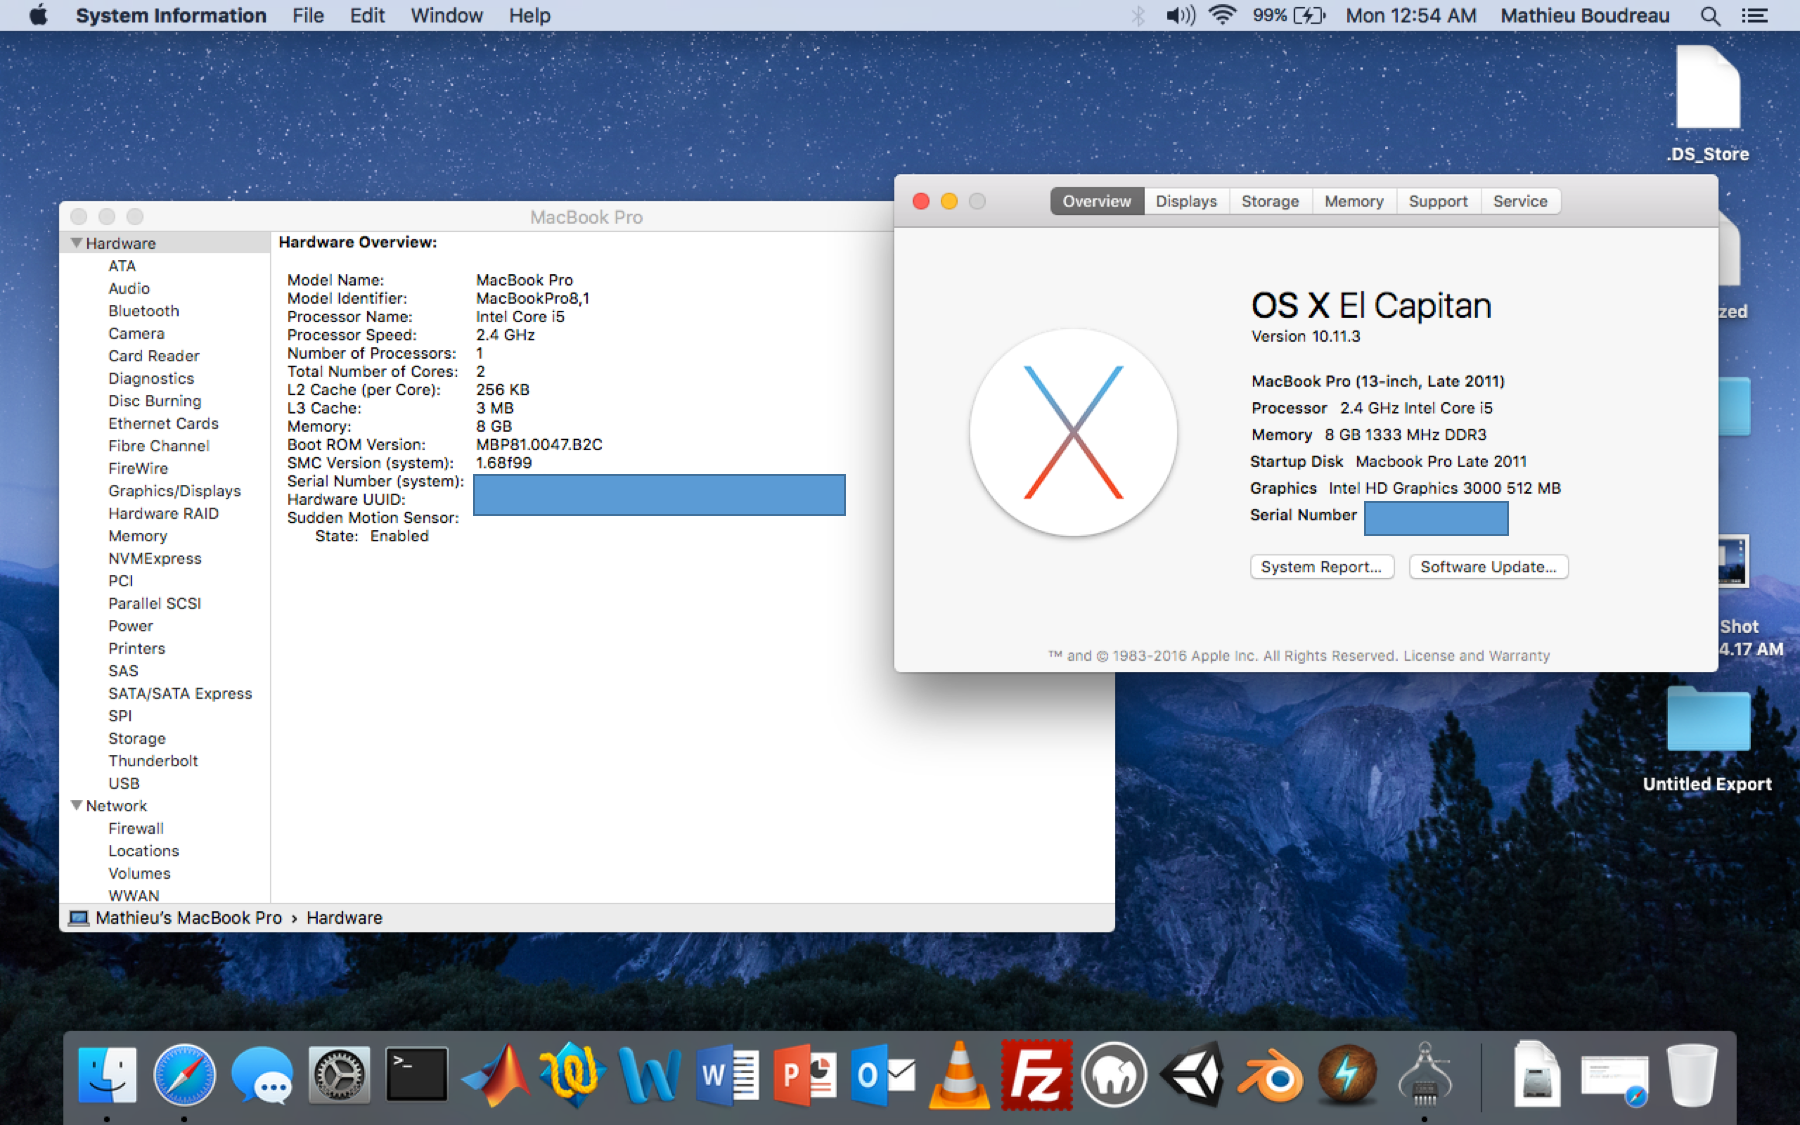
Task: Select Camera in the sidebar
Action: [136, 333]
